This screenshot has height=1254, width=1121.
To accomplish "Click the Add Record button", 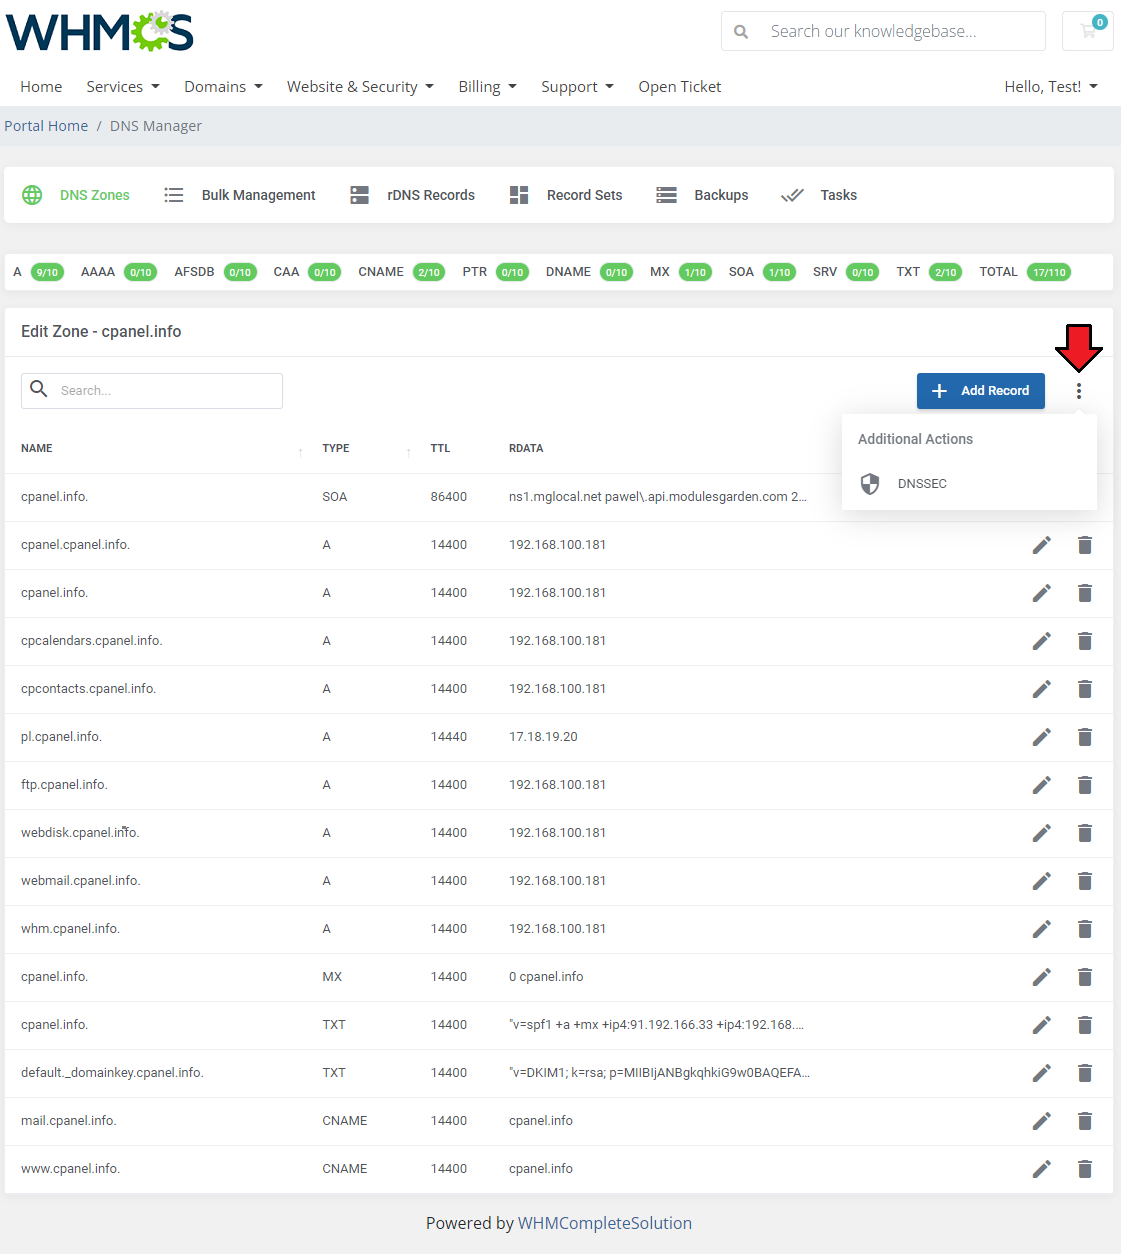I will (x=981, y=391).
